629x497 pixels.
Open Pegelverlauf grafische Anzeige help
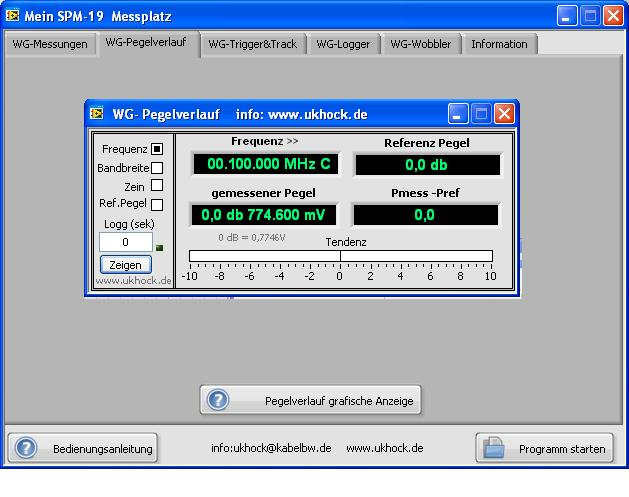[x=310, y=400]
